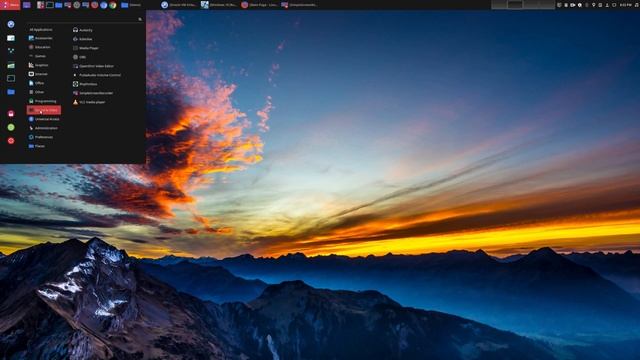Screen dimensions: 640x360
Task: Start Rhythmbox music player
Action: coord(85,84)
